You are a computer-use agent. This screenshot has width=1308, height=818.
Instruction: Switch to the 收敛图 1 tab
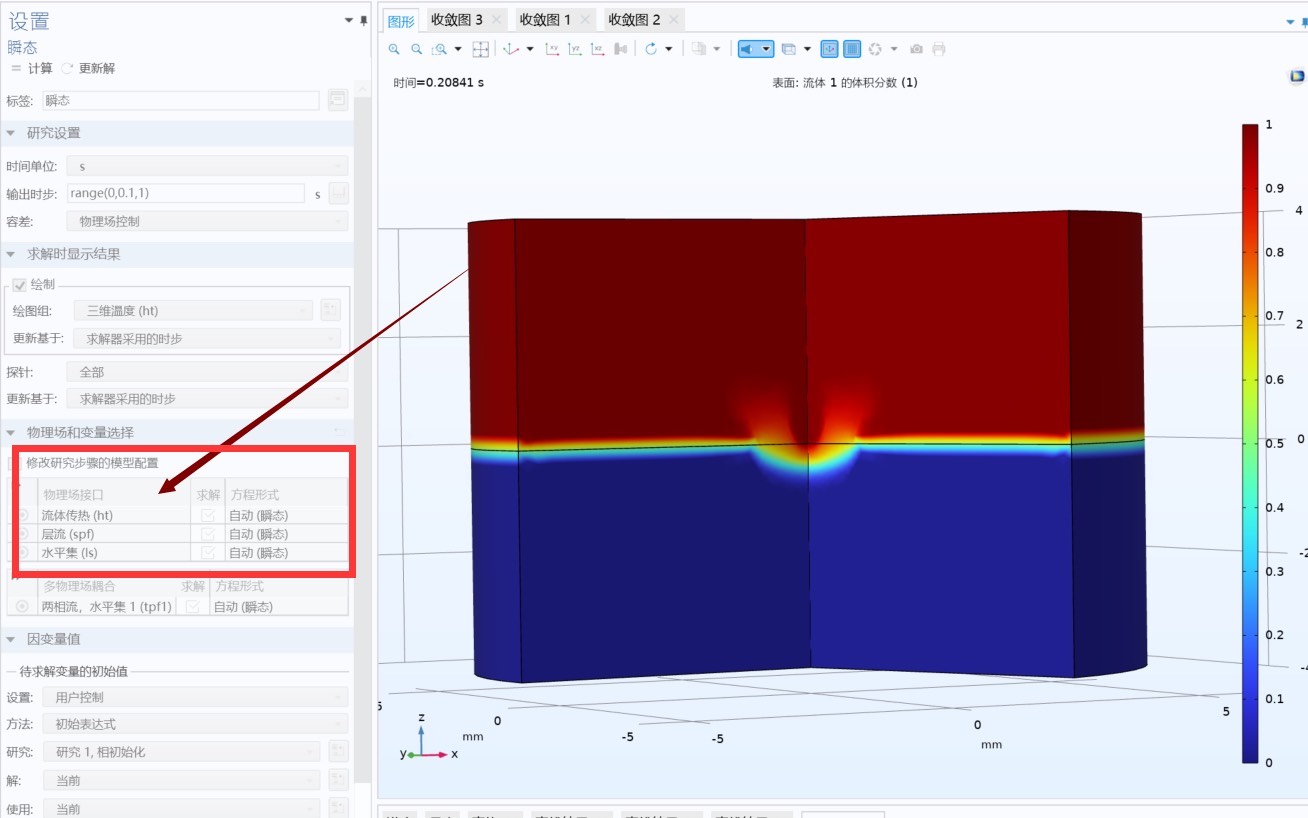point(546,20)
